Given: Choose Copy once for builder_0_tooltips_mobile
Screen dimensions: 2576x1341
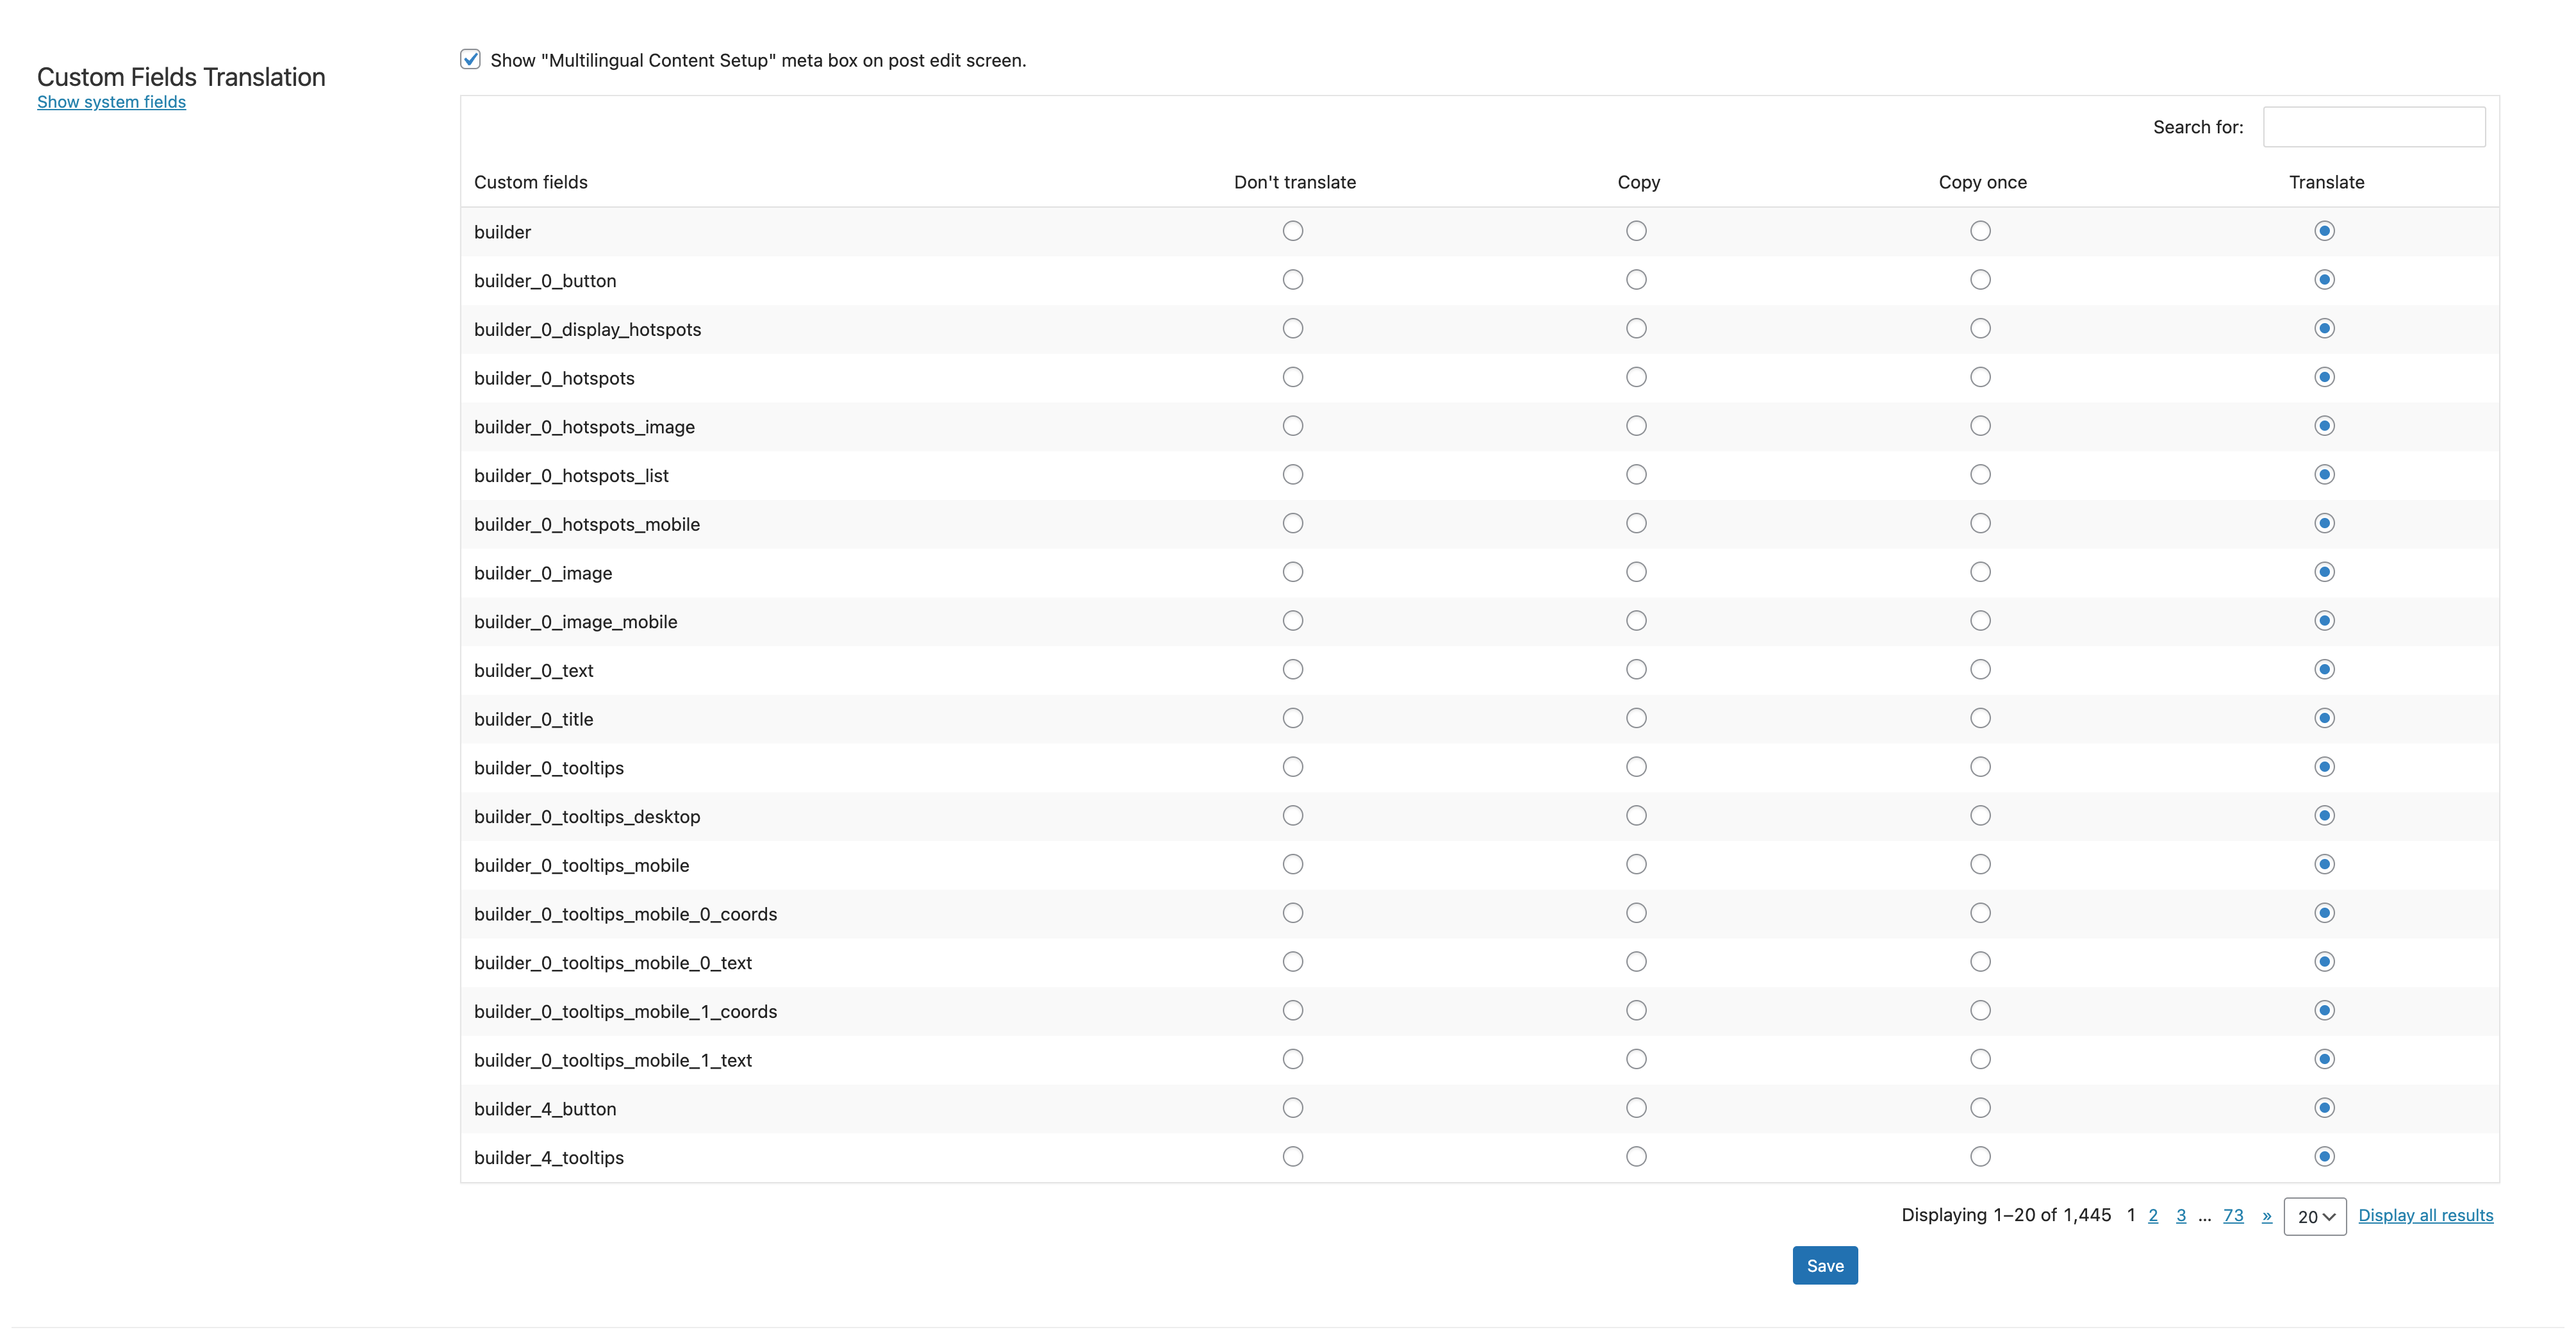Looking at the screenshot, I should tap(1980, 864).
